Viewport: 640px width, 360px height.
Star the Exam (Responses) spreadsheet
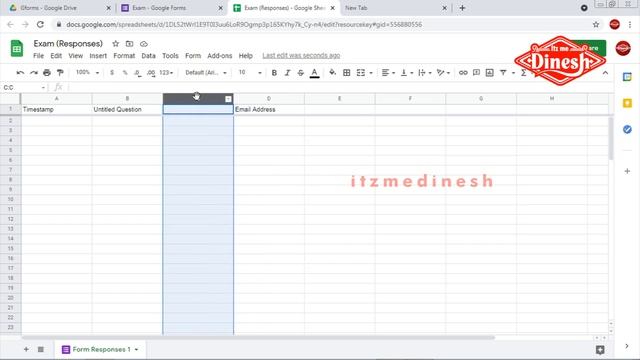(x=116, y=44)
